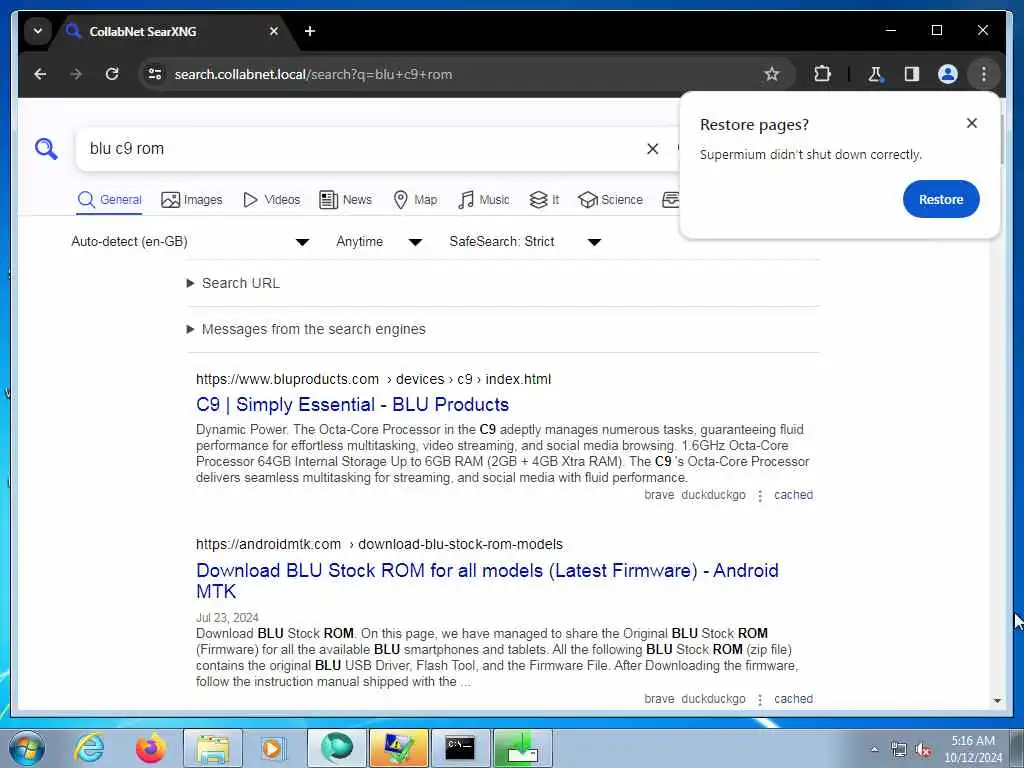Click the browser forward arrow
This screenshot has width=1024, height=768.
click(x=76, y=74)
